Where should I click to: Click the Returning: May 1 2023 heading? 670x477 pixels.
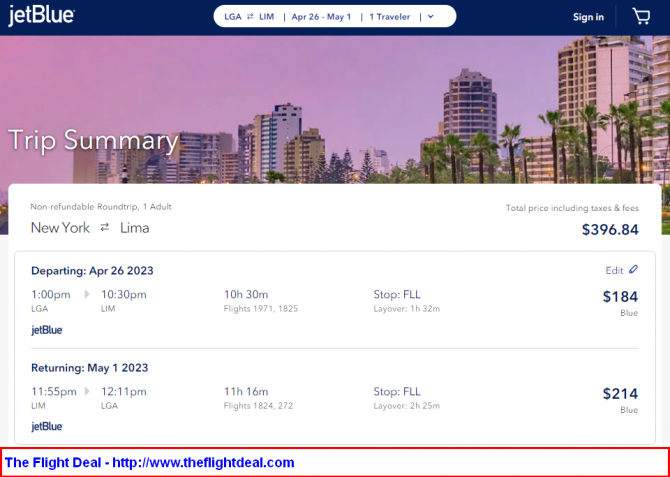90,368
